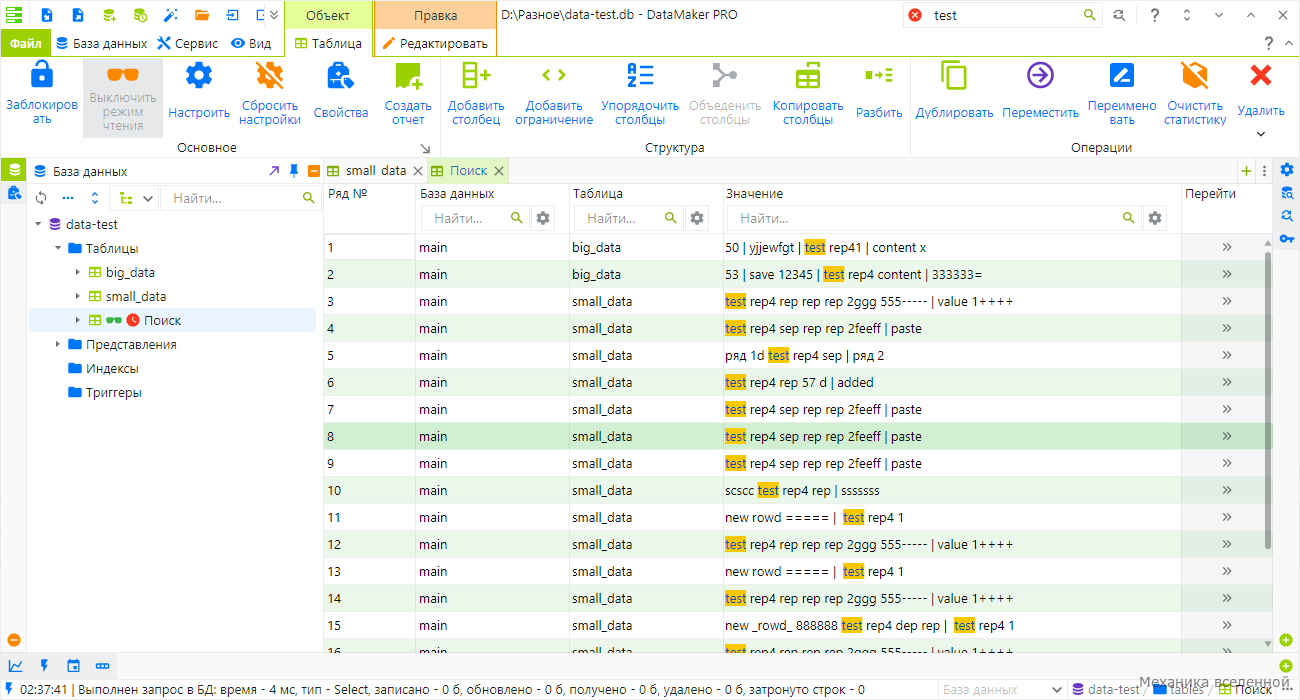1300x700 pixels.
Task: Click Удалить red cross icon
Action: click(1261, 75)
